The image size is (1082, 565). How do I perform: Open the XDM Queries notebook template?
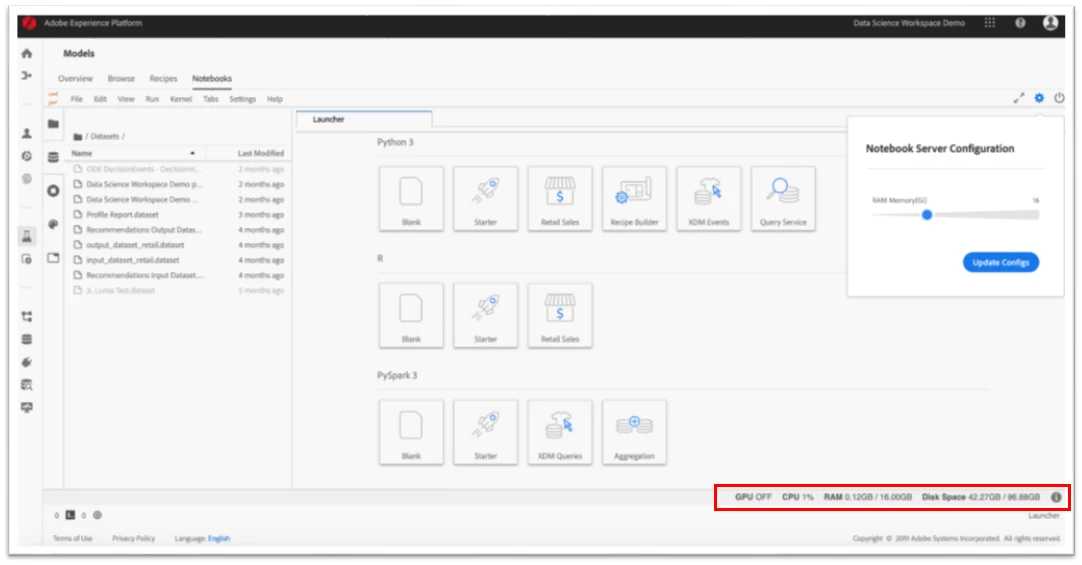[x=560, y=433]
